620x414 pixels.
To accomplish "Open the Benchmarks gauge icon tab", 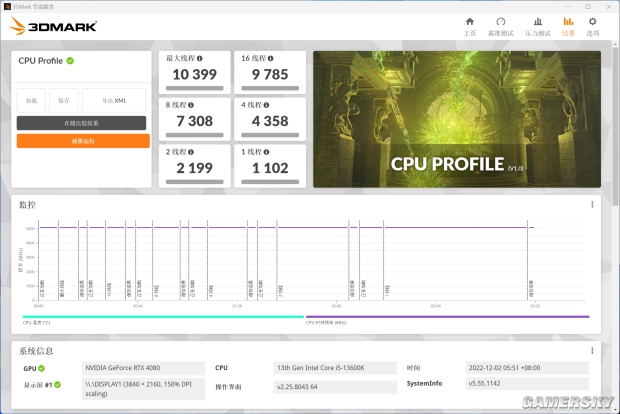I will click(x=501, y=26).
